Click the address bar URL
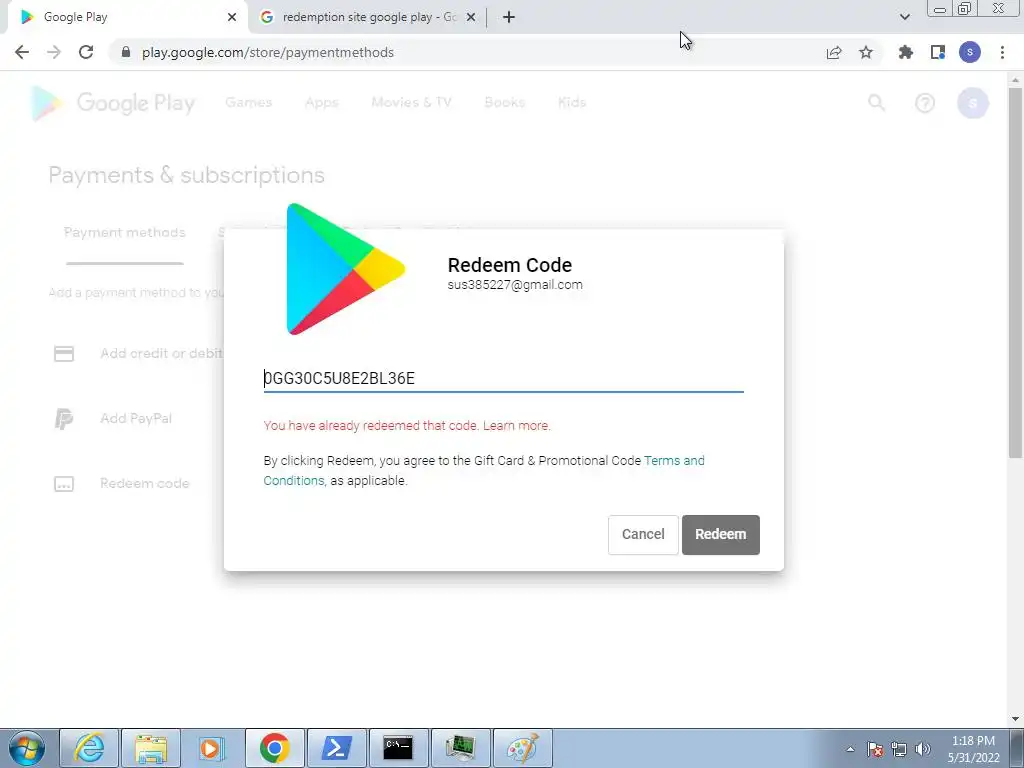 coord(268,52)
